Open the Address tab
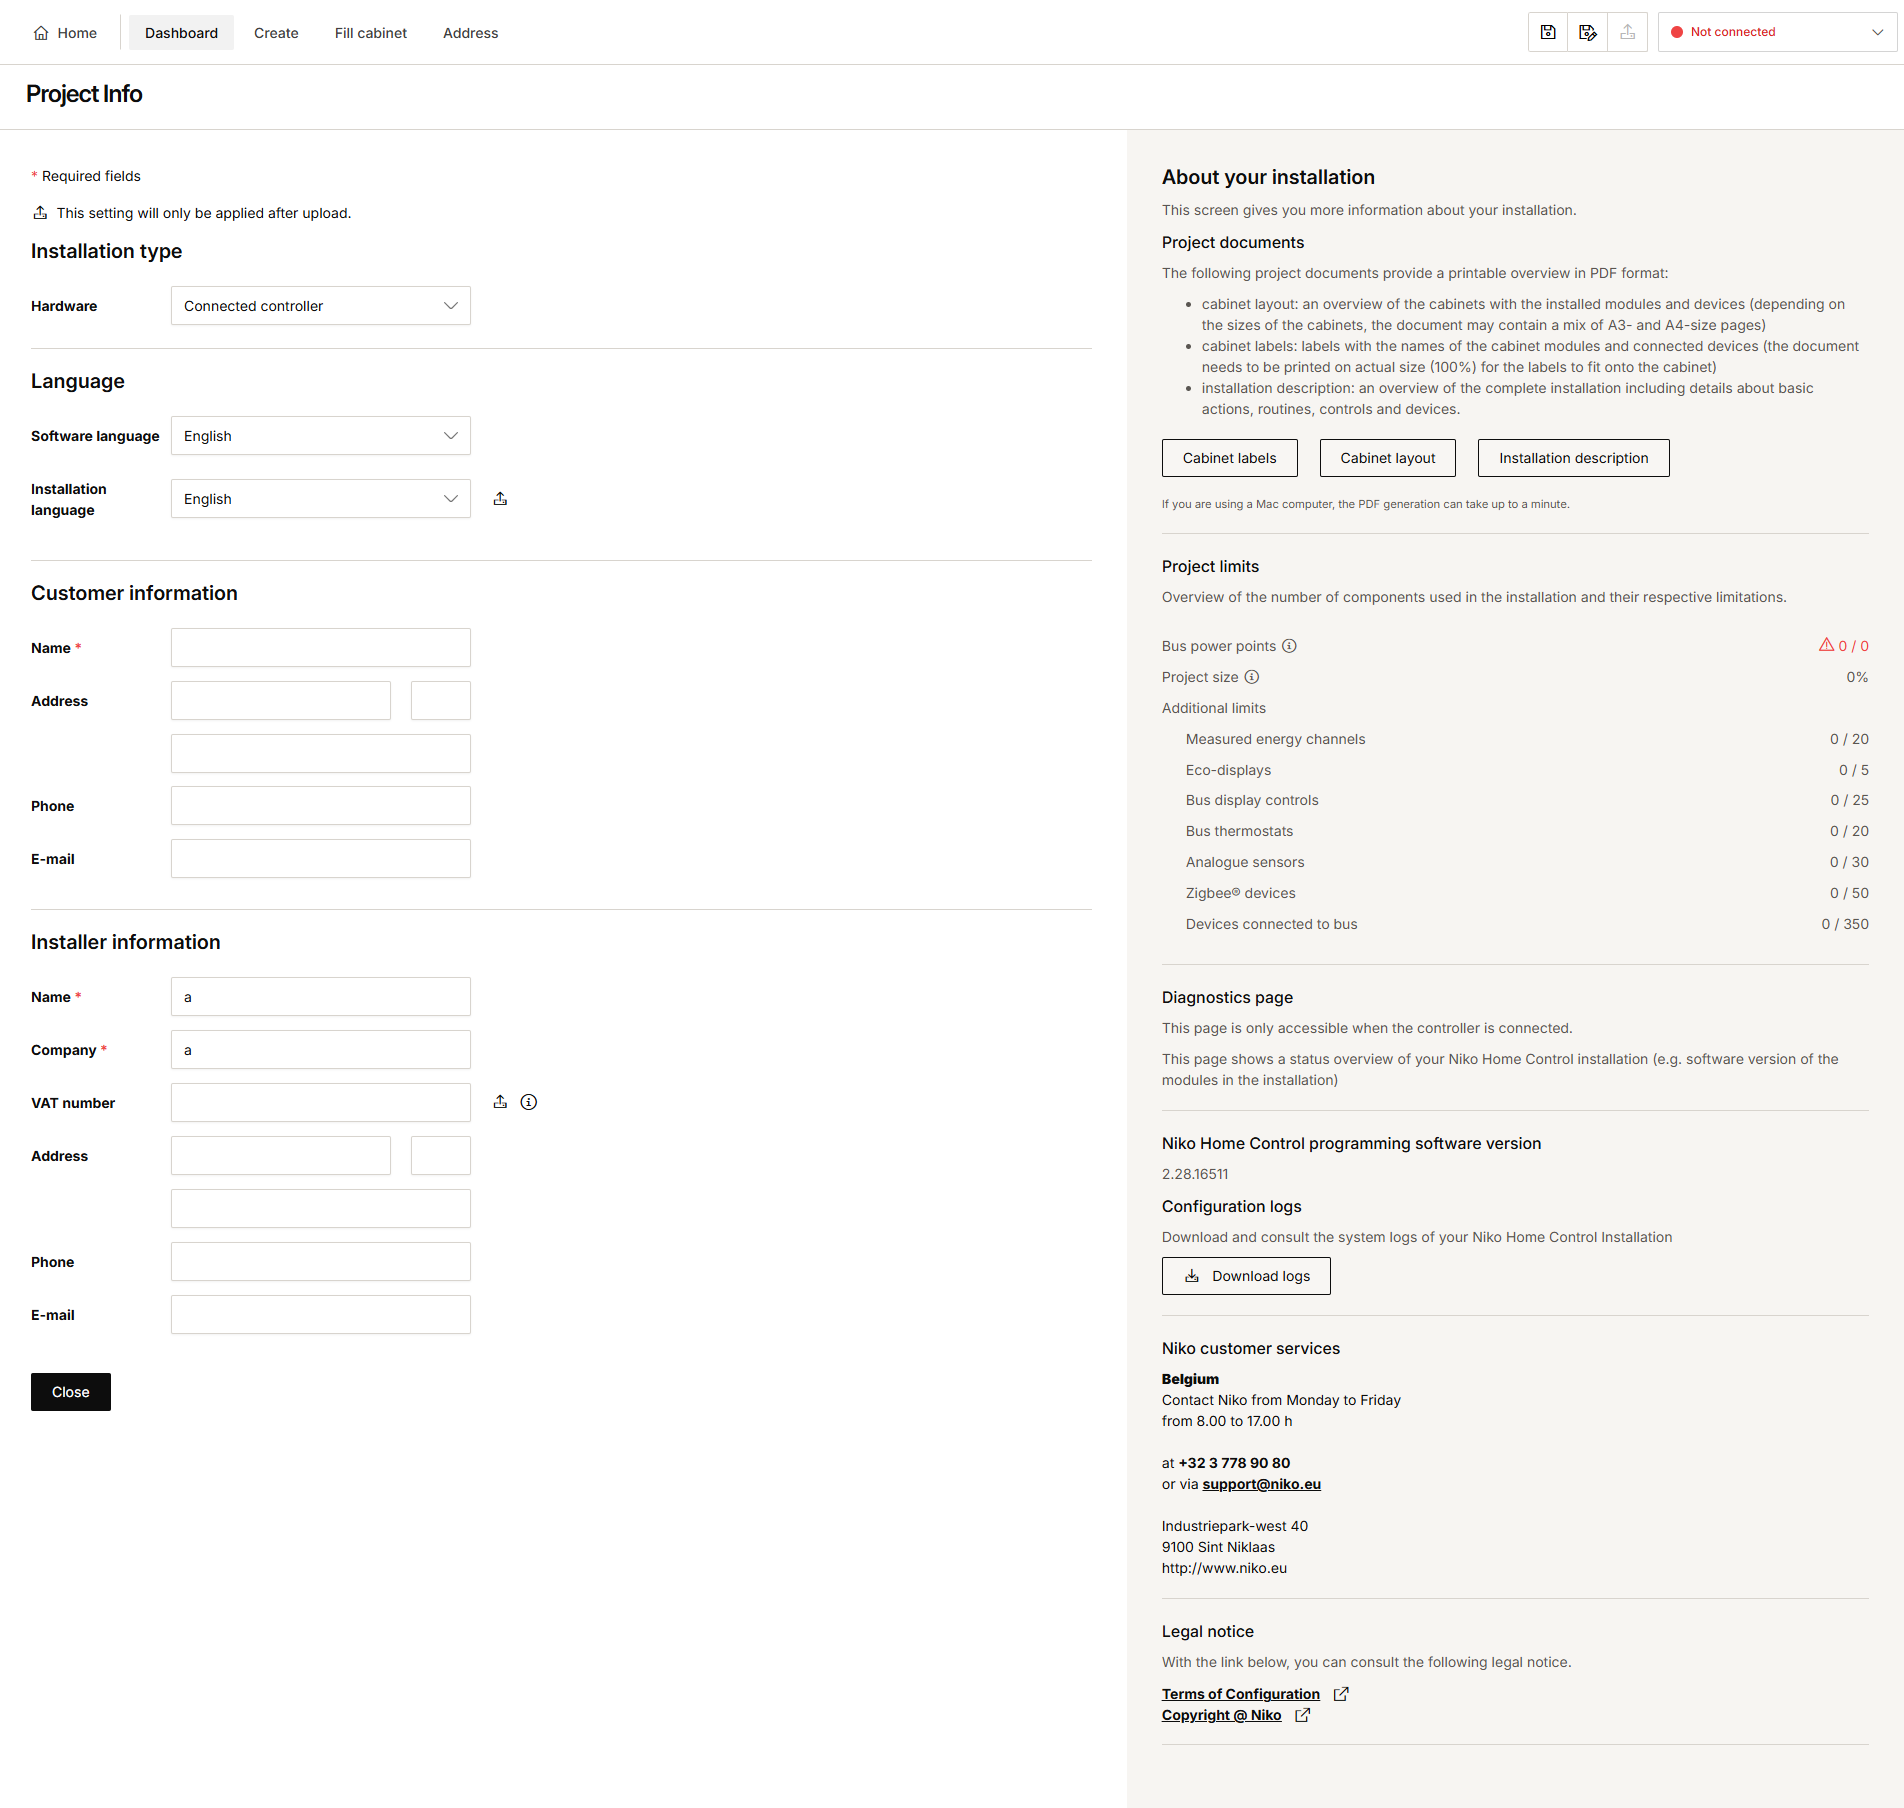Image resolution: width=1904 pixels, height=1808 pixels. pyautogui.click(x=471, y=33)
